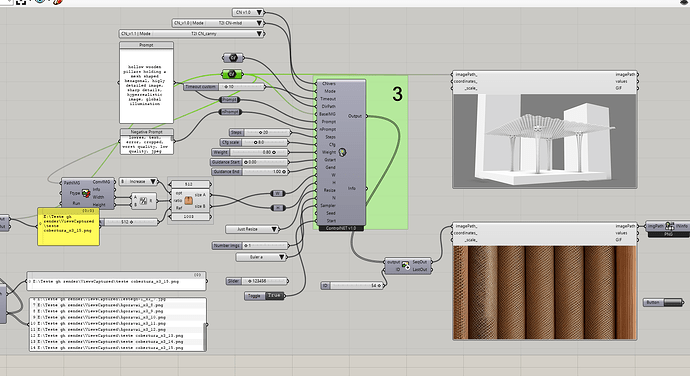Image resolution: width=690 pixels, height=376 pixels.
Task: Open the Euler a sampler dropdown
Action: click(261, 257)
